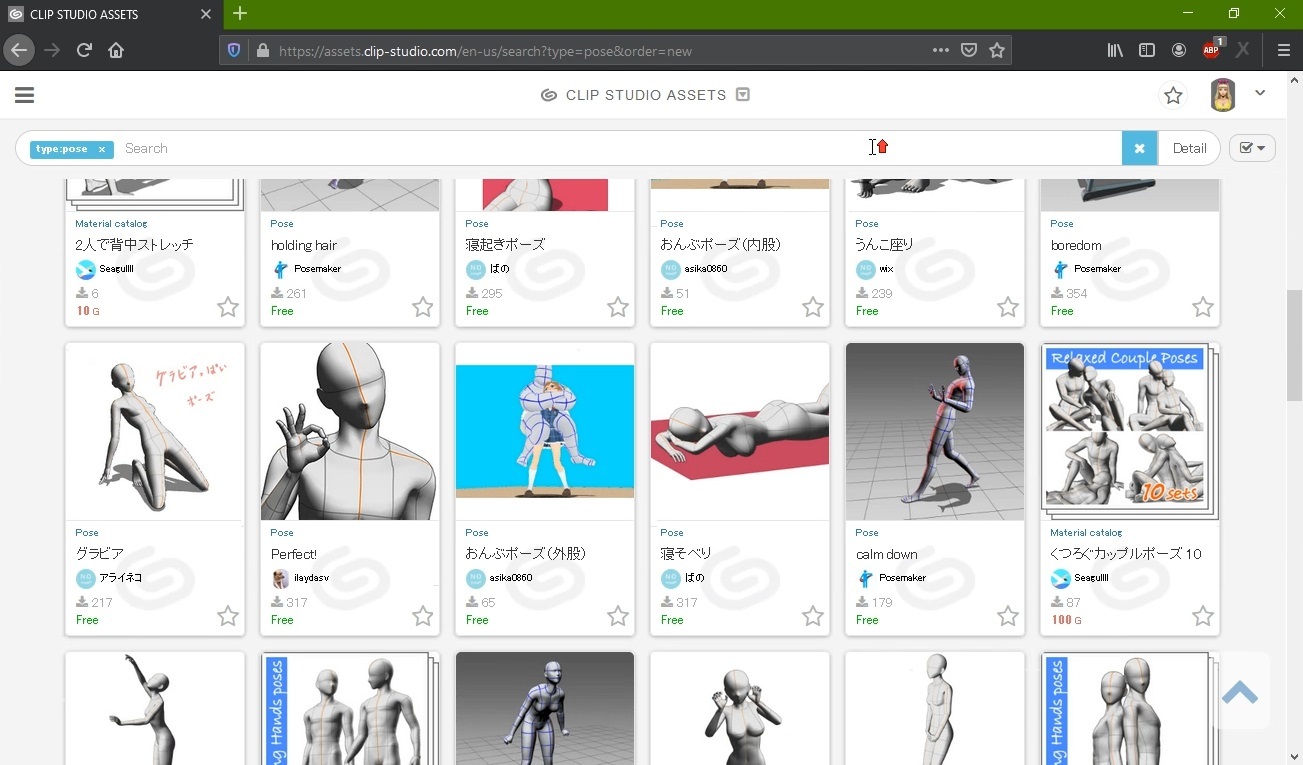Click the browser address bar URL

click(485, 51)
